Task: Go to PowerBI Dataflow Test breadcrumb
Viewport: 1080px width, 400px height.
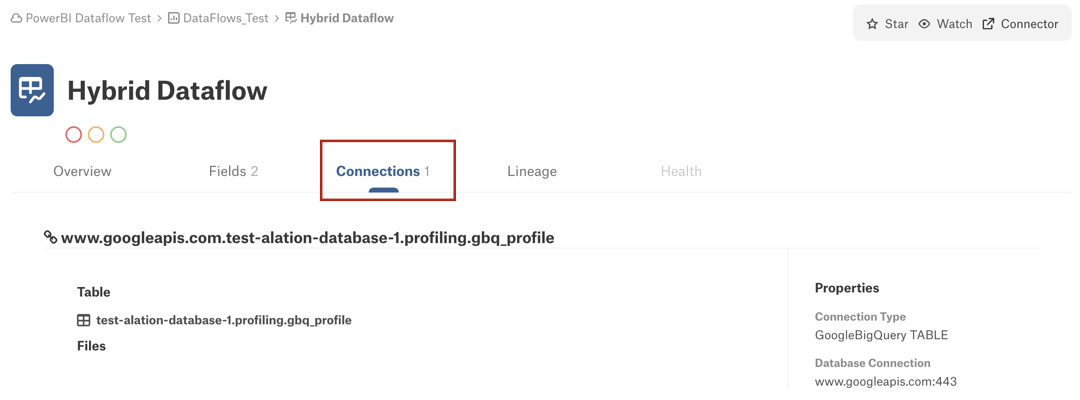Action: pos(88,19)
